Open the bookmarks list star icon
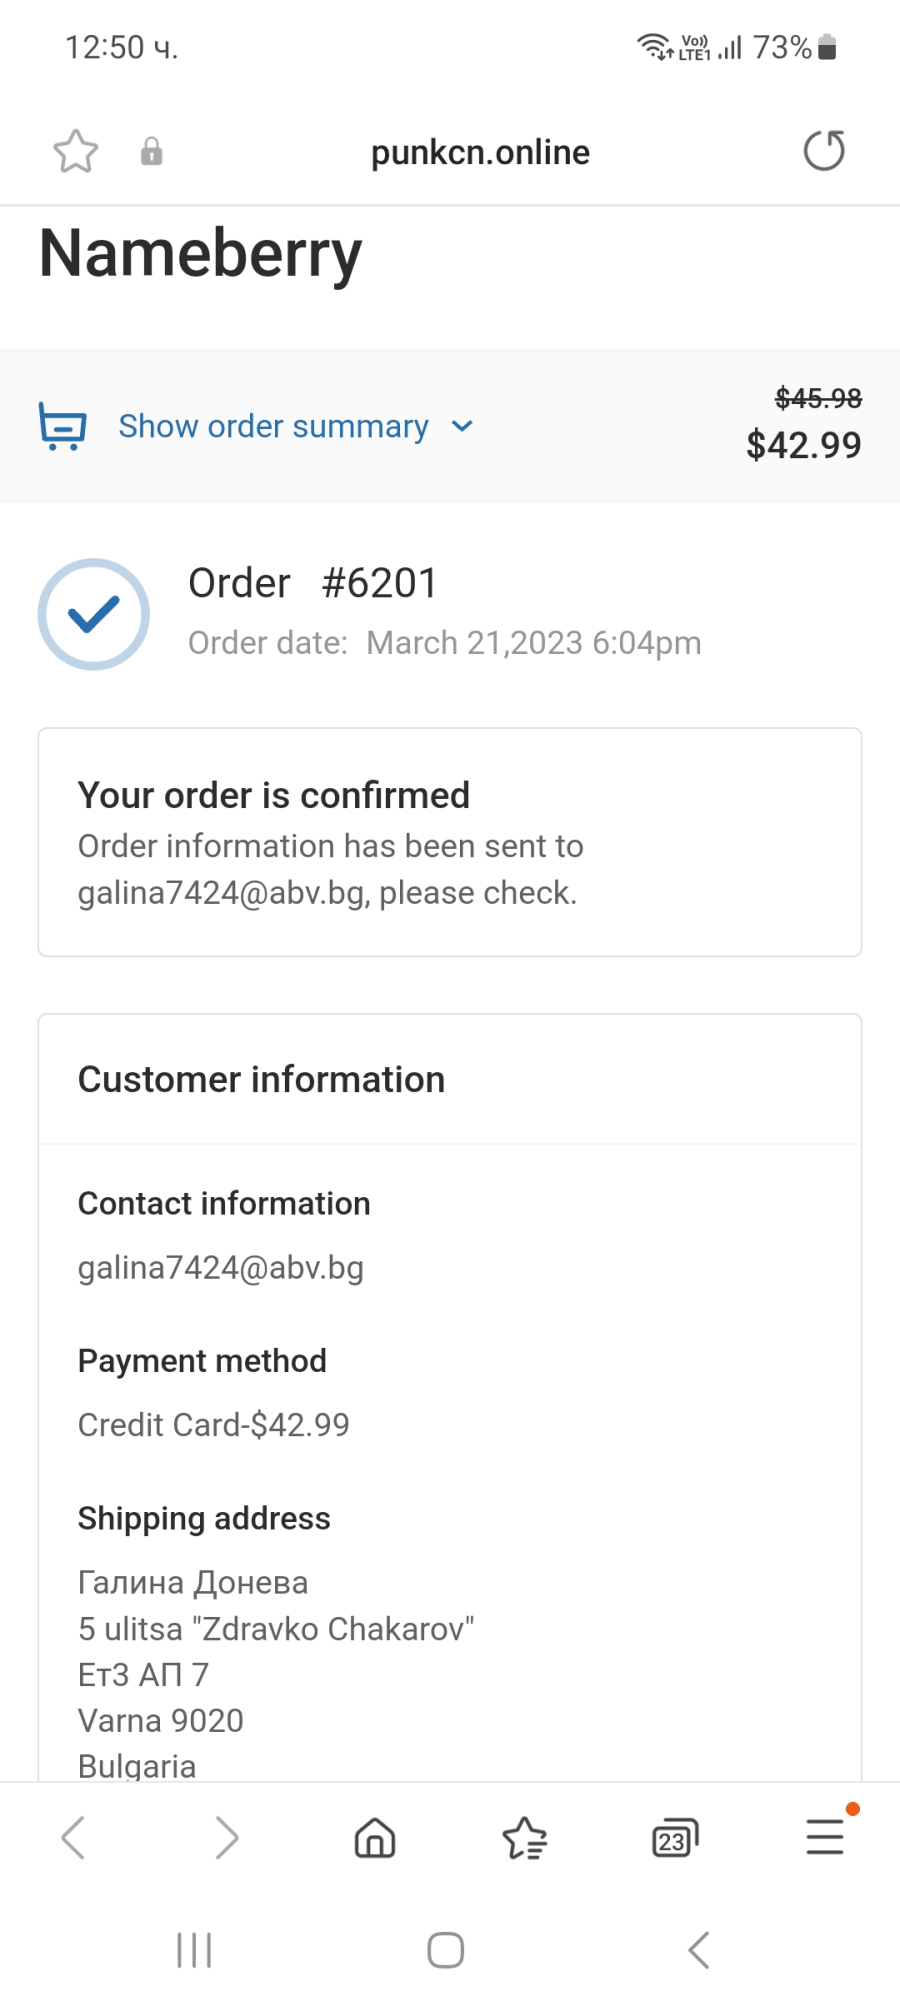The image size is (900, 2006). point(525,1837)
